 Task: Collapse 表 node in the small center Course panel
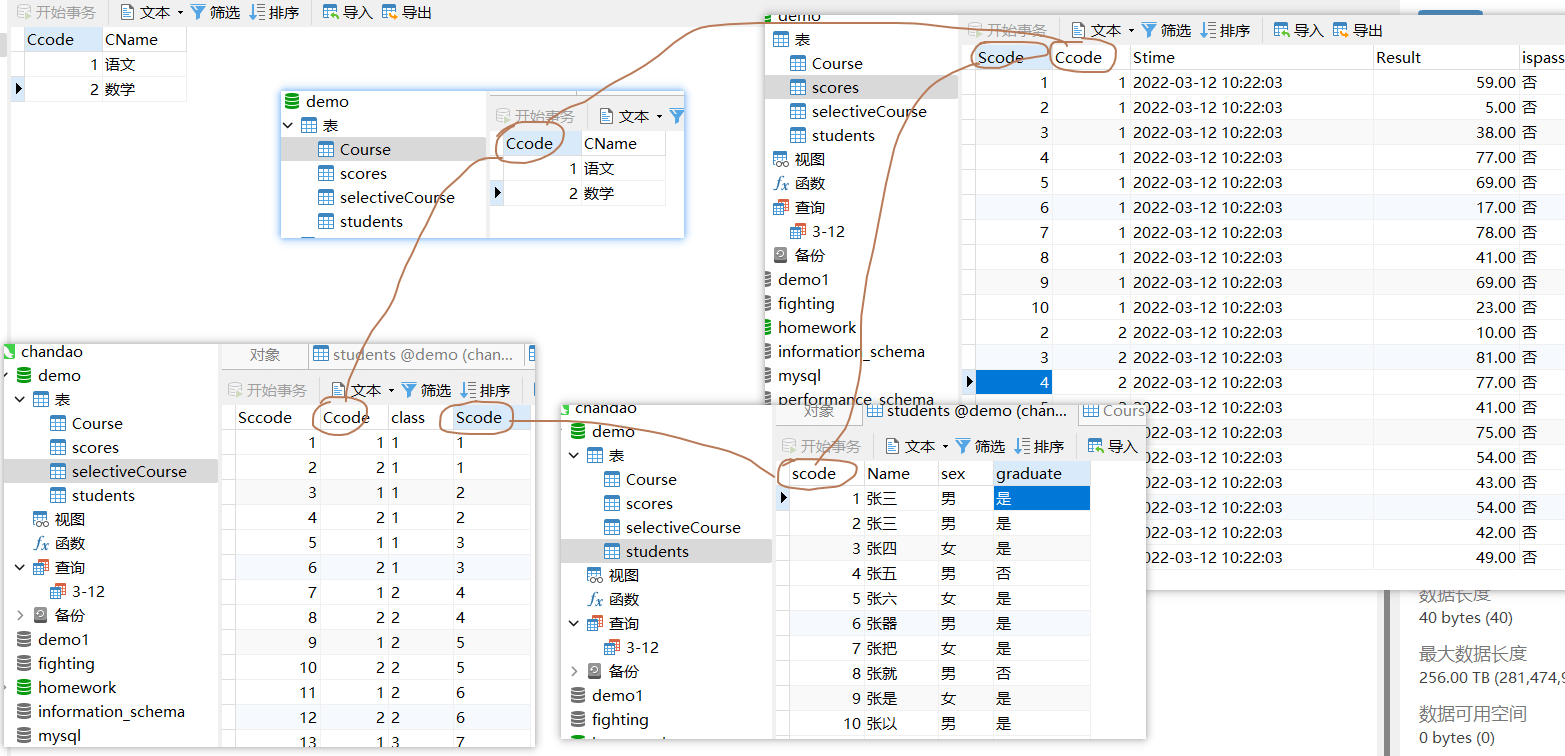tap(288, 126)
